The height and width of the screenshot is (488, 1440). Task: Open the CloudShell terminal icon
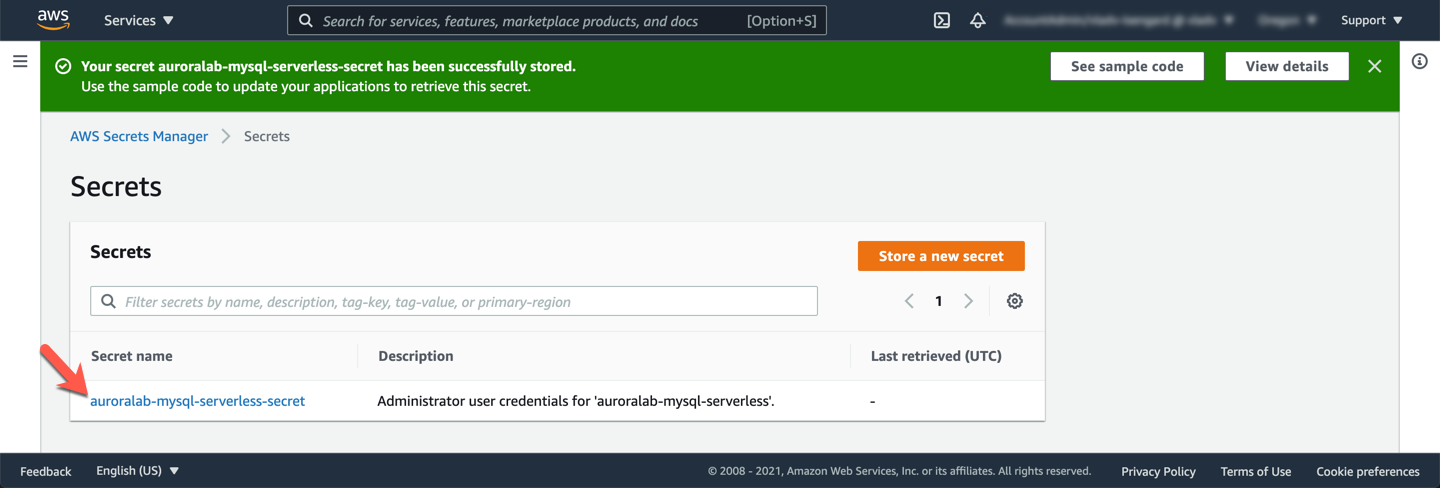tap(941, 20)
